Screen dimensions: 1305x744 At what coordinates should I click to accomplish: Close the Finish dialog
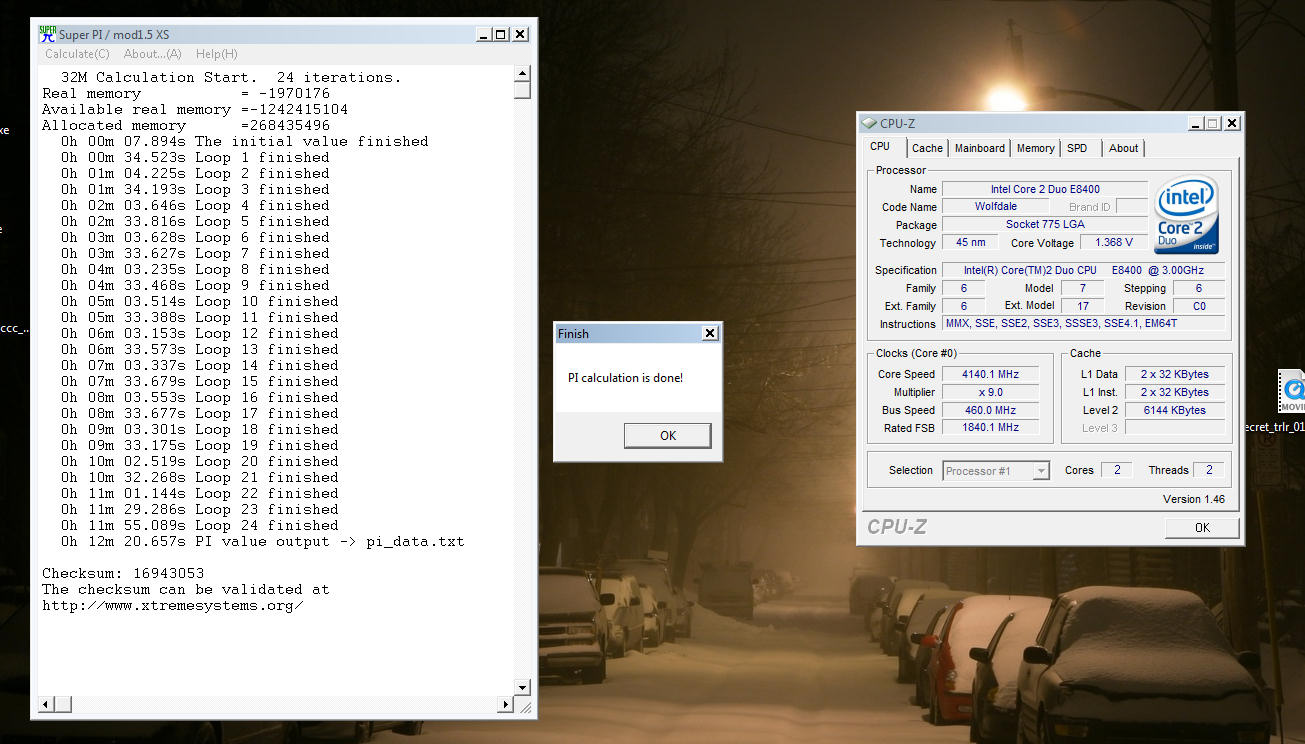click(x=709, y=333)
